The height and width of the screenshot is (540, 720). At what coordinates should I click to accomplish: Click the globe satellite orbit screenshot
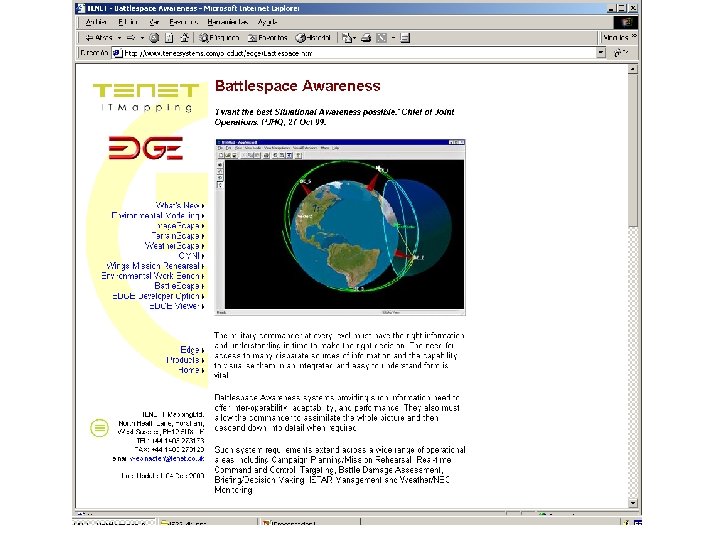coord(340,227)
